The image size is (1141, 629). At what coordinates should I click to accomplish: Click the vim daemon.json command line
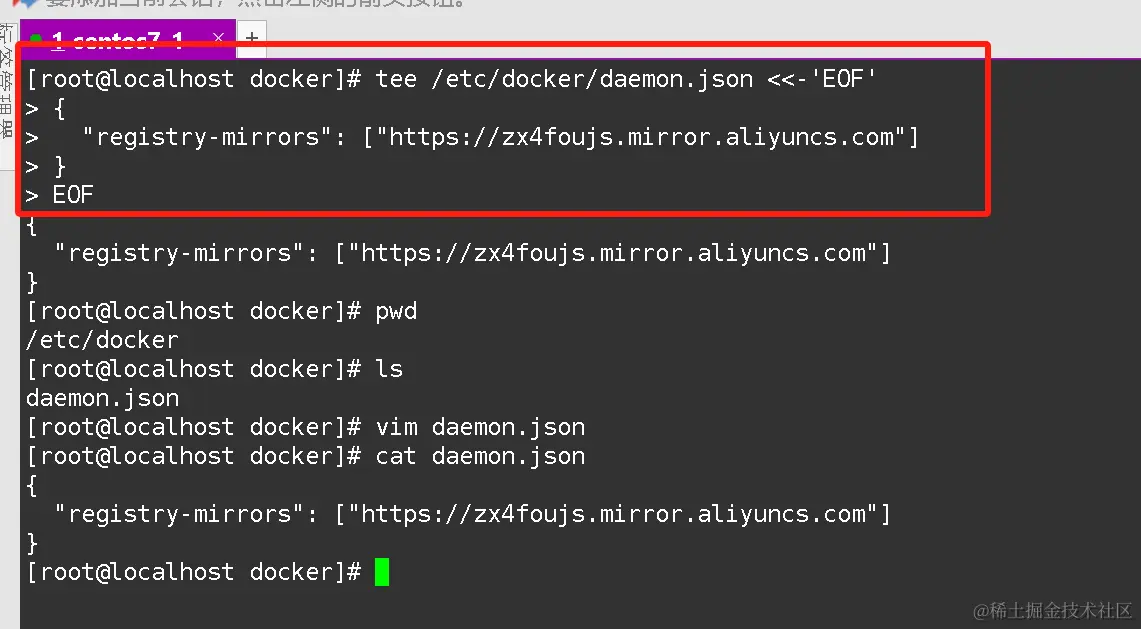coord(306,427)
